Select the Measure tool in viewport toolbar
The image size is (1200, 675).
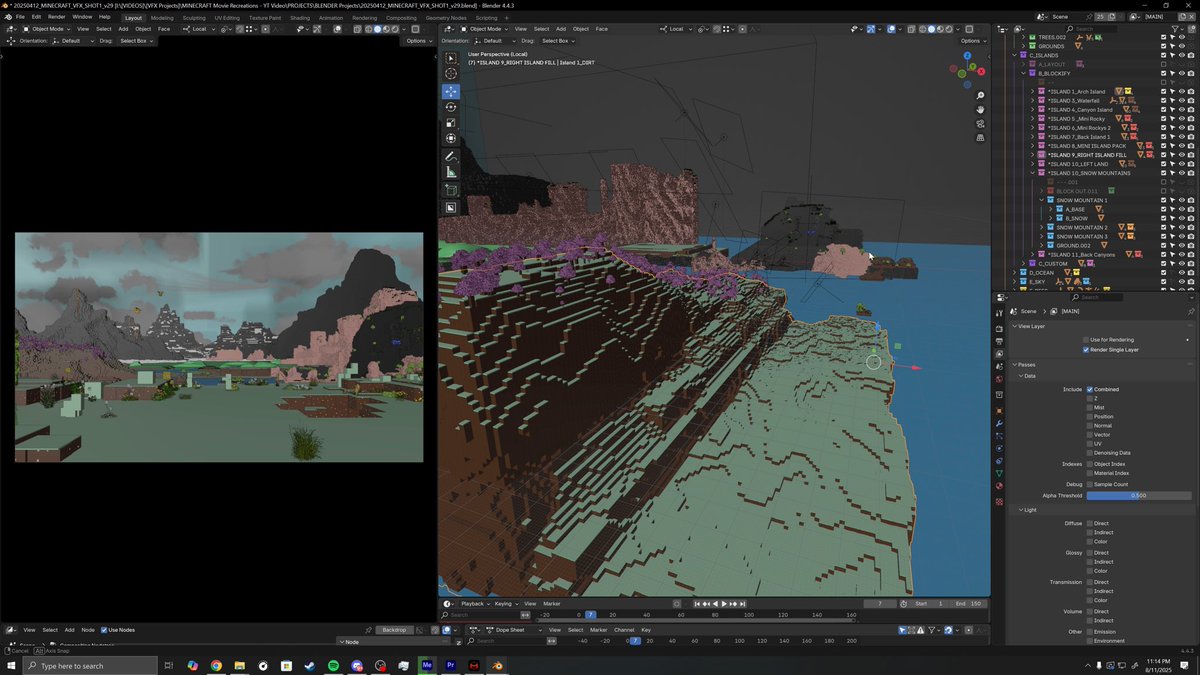point(451,173)
